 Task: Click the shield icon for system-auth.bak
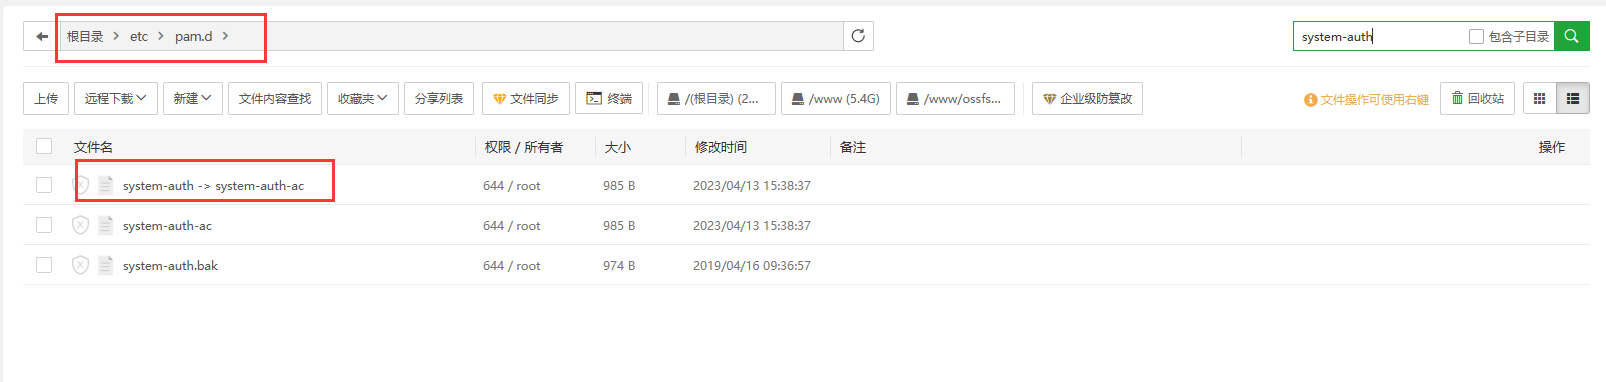point(81,265)
